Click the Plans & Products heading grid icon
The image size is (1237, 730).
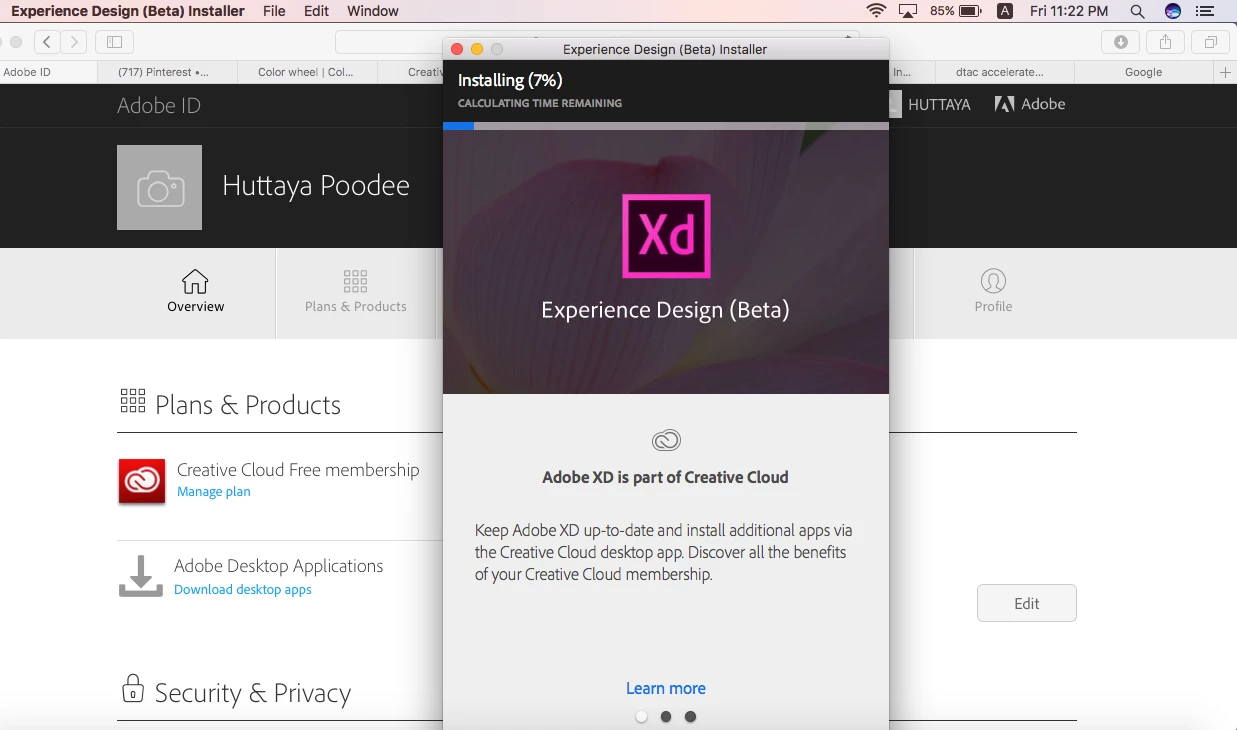[x=132, y=401]
